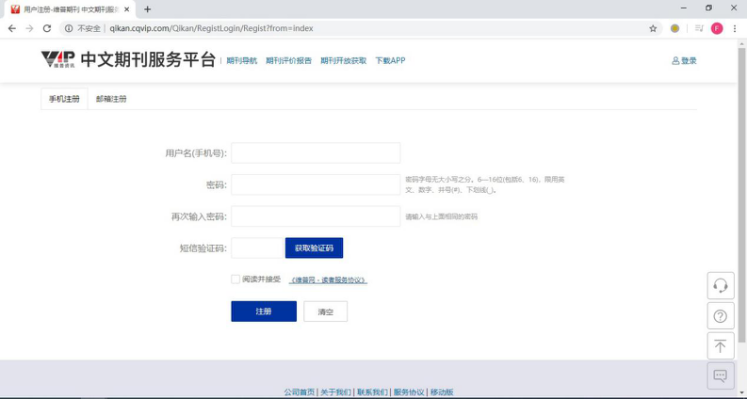Click the 清空 button
This screenshot has height=399, width=747.
coord(325,311)
